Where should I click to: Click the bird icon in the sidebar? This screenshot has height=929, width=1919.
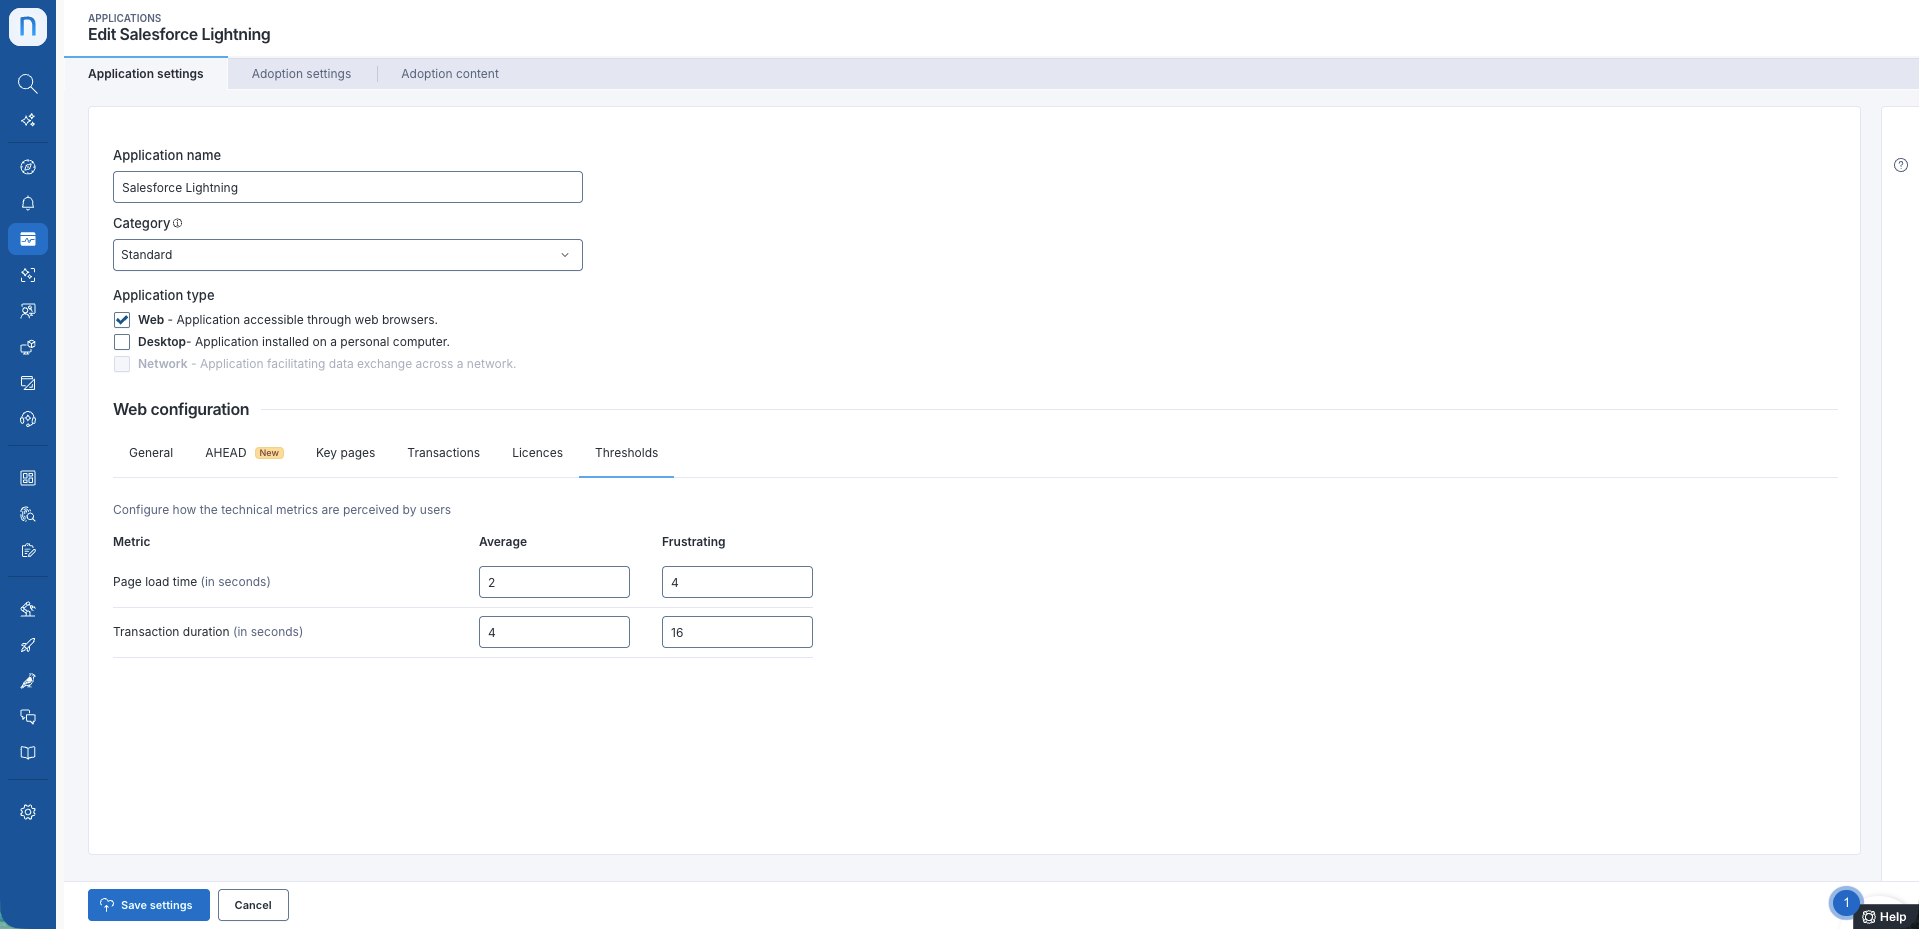28,681
